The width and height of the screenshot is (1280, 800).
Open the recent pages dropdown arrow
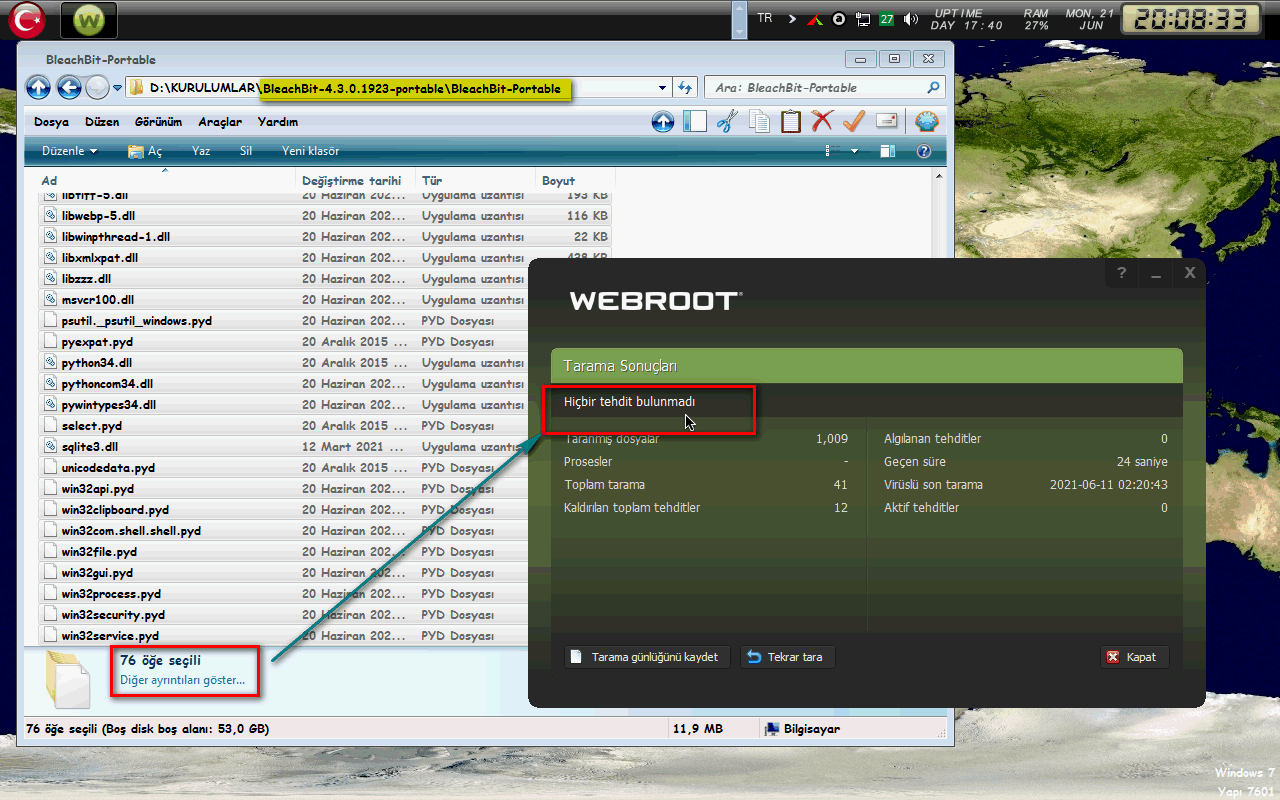(x=118, y=88)
